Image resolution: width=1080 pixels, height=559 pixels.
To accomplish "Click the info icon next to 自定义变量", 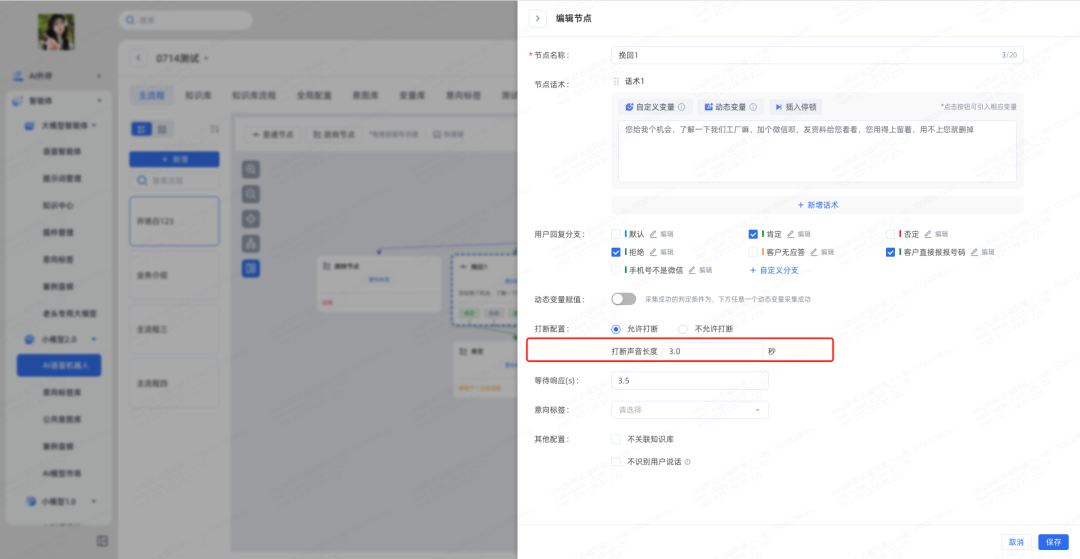I will [682, 107].
